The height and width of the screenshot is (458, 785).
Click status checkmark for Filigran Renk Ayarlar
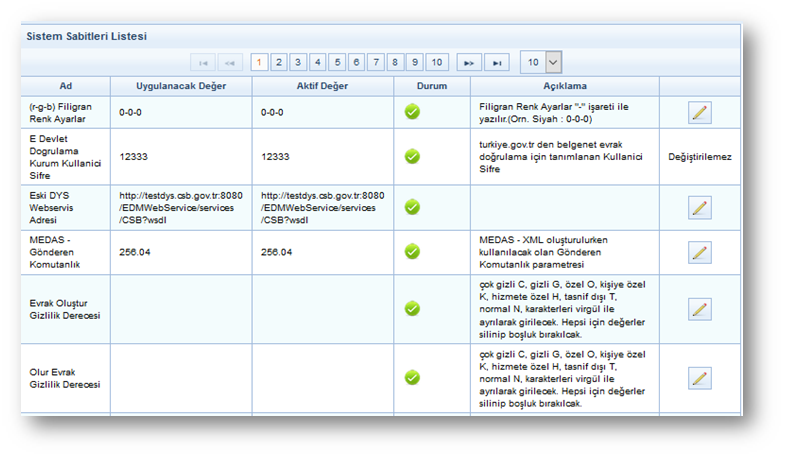click(412, 112)
